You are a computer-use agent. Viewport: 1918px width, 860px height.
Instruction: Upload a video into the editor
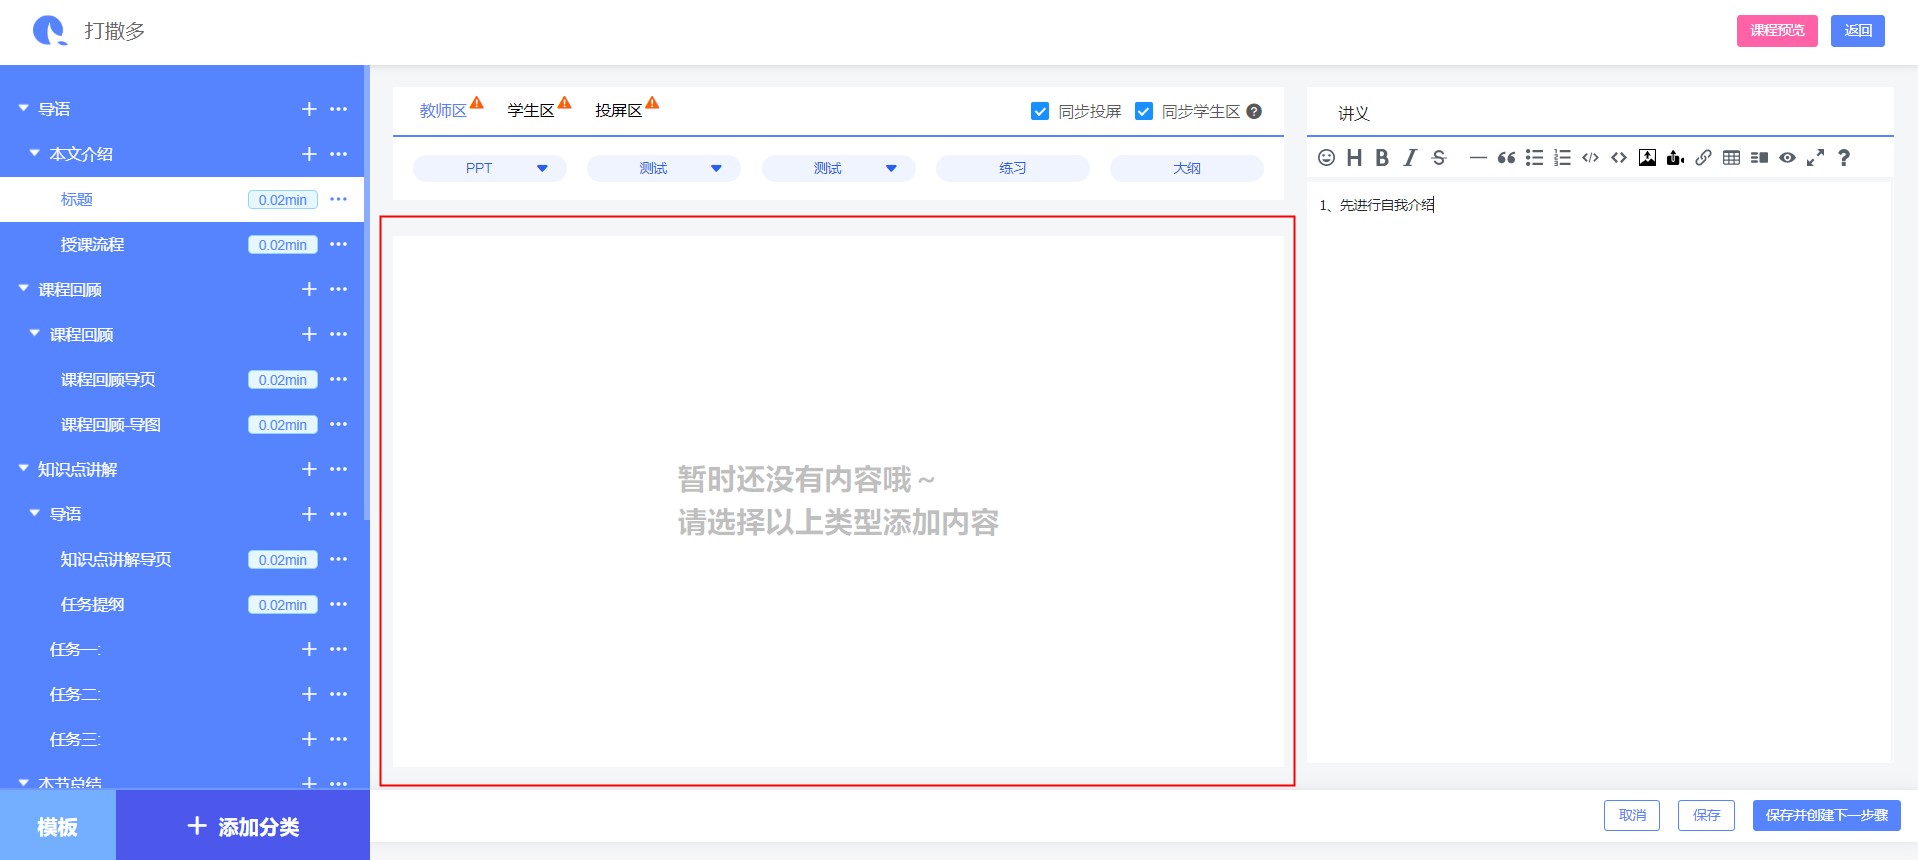(x=1675, y=157)
